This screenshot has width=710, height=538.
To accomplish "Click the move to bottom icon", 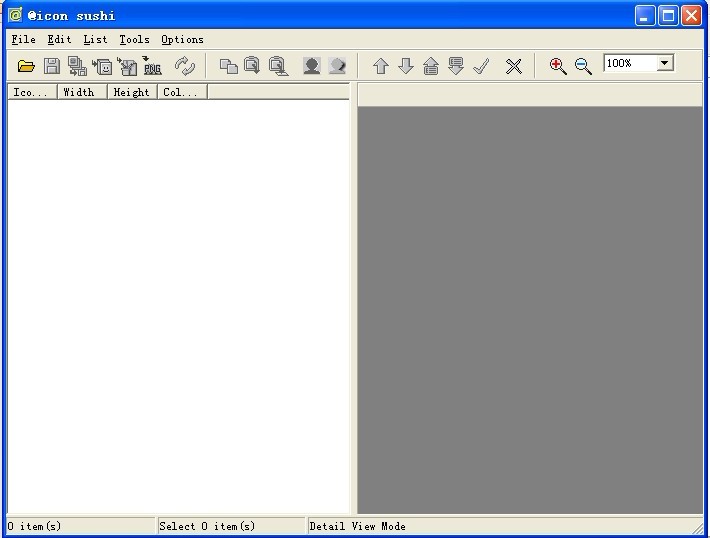I will coord(456,66).
